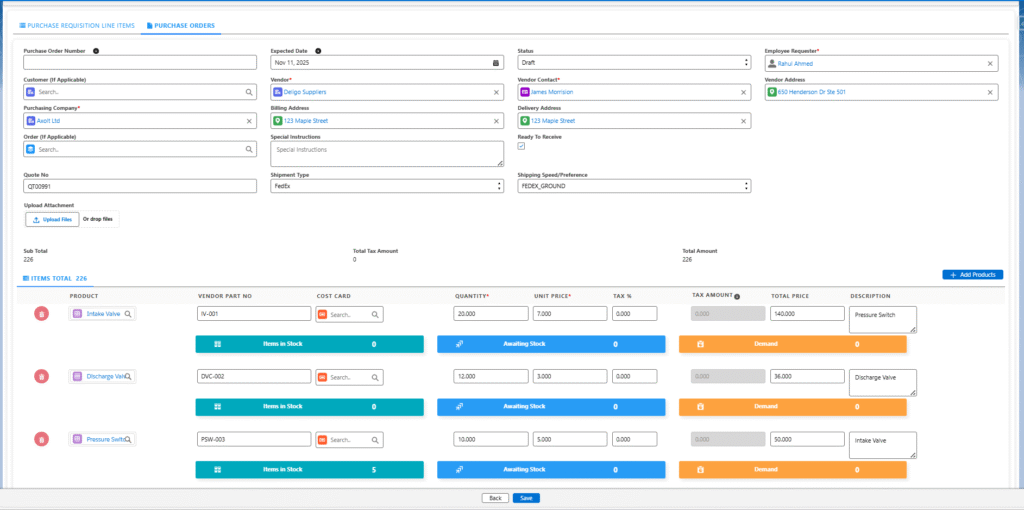This screenshot has height=510, width=1024.
Task: Open Shipping Speed/Preference FEDEX_GROUND dropdown
Action: (x=633, y=186)
